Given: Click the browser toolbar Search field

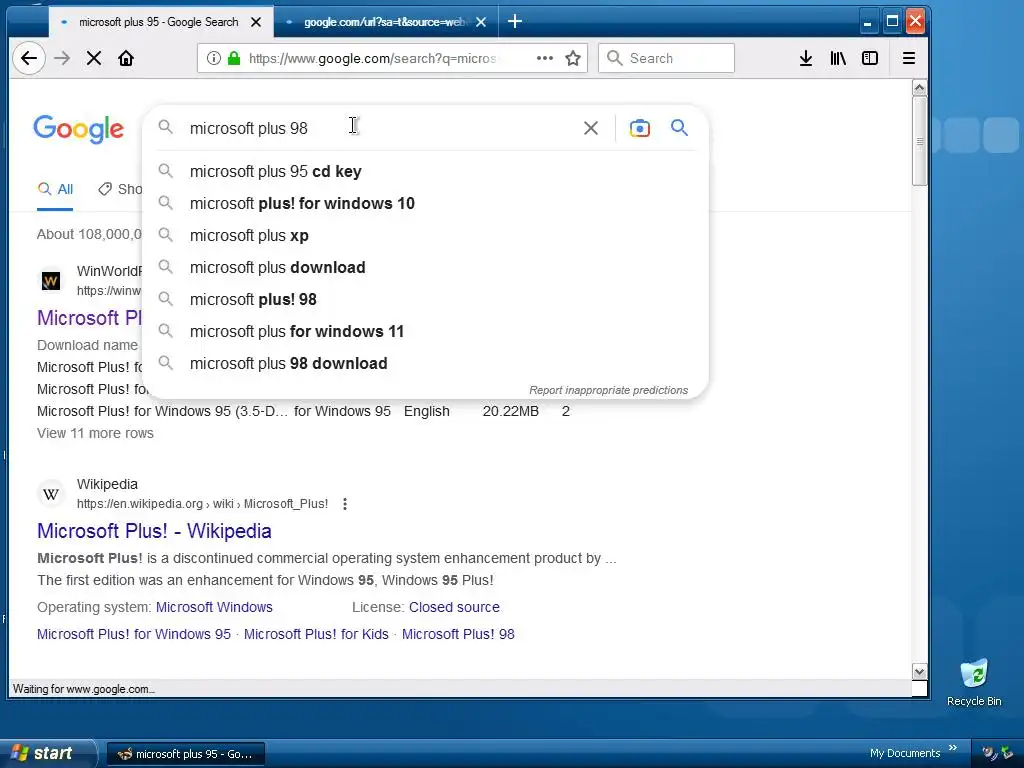Looking at the screenshot, I should point(666,58).
